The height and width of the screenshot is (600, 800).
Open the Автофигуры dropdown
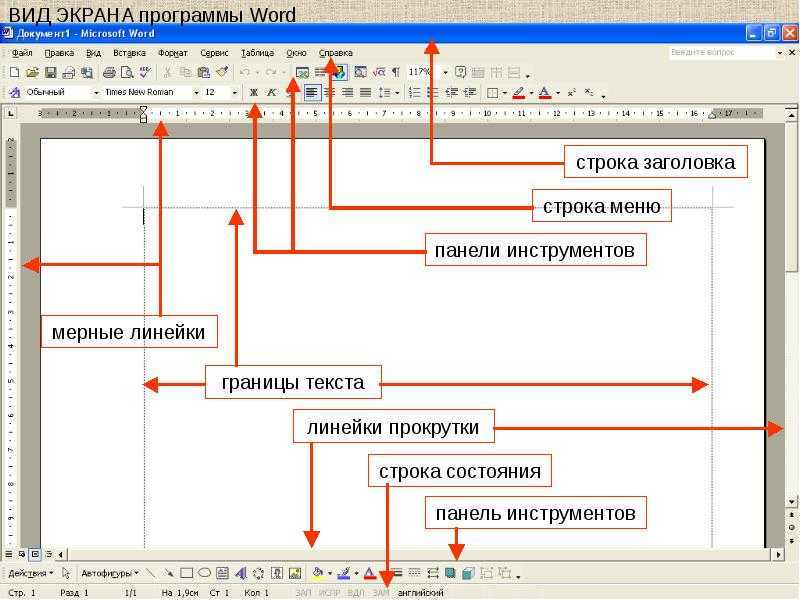(x=110, y=573)
